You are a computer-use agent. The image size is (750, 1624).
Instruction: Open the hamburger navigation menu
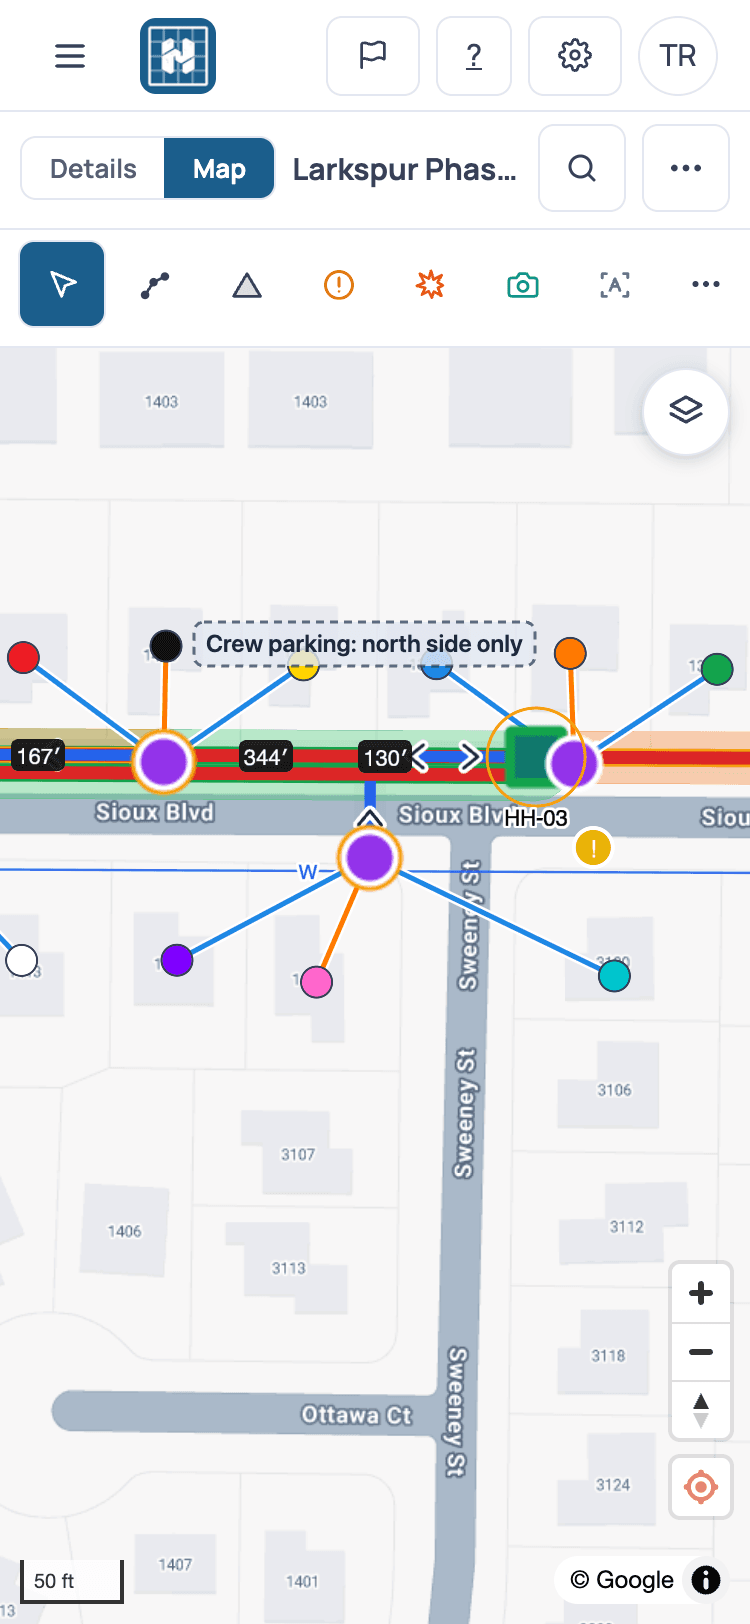click(70, 56)
